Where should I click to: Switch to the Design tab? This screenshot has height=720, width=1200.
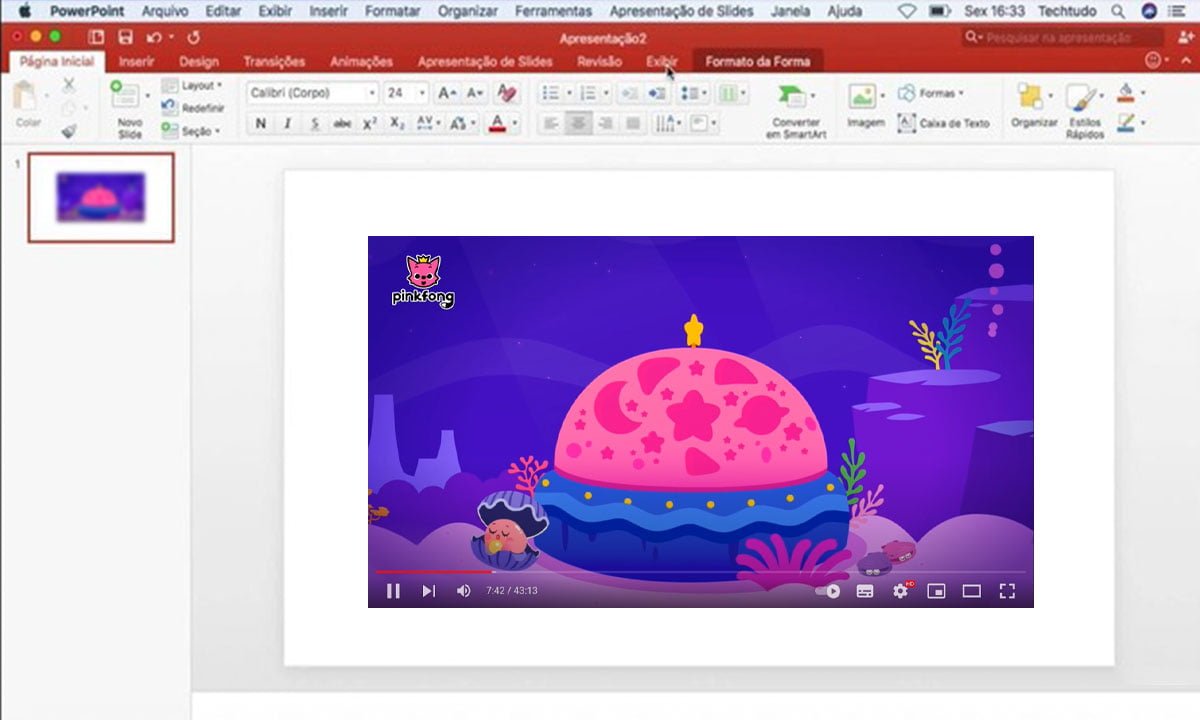coord(199,61)
